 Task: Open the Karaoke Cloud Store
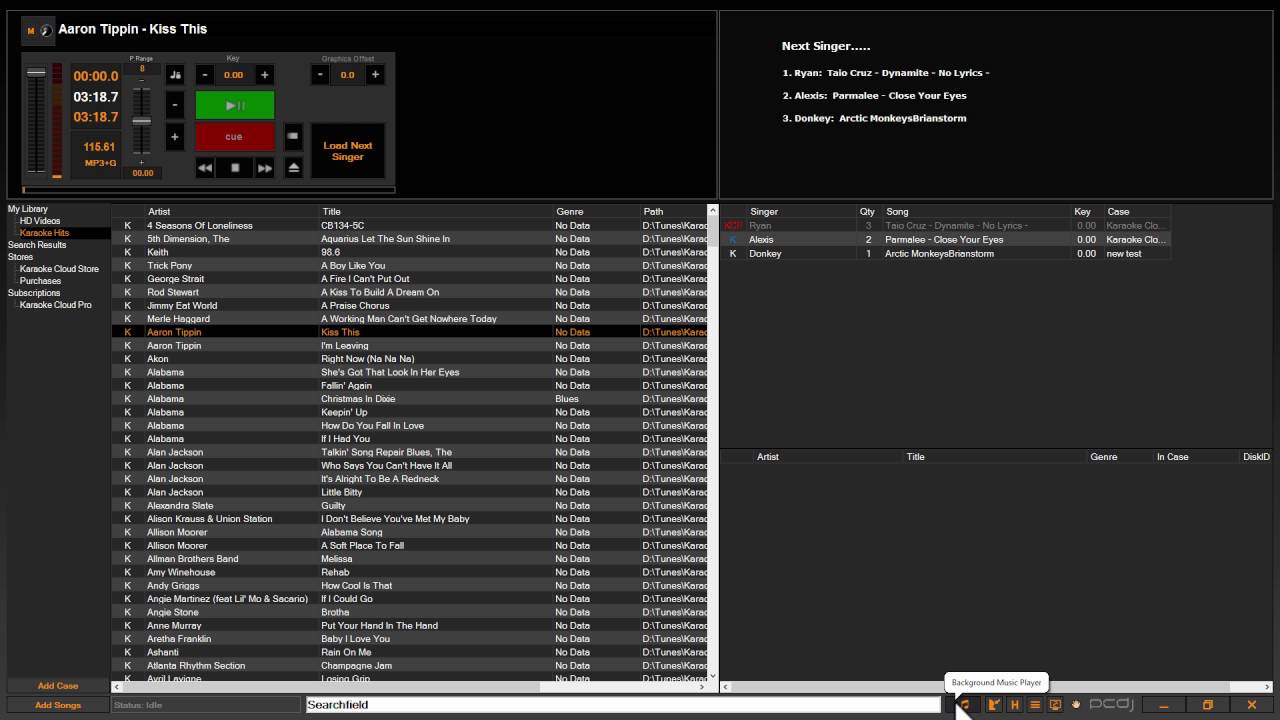click(x=59, y=269)
